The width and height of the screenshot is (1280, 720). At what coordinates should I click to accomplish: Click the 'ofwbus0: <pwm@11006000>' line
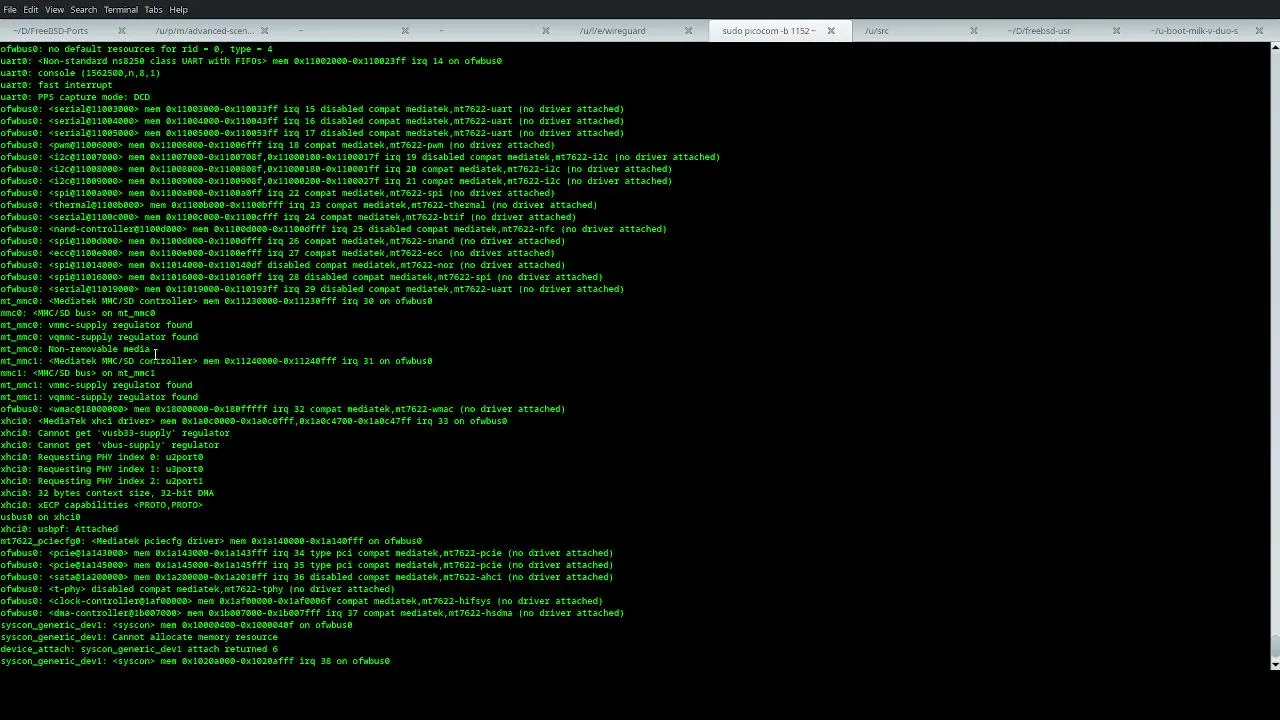pyautogui.click(x=277, y=145)
